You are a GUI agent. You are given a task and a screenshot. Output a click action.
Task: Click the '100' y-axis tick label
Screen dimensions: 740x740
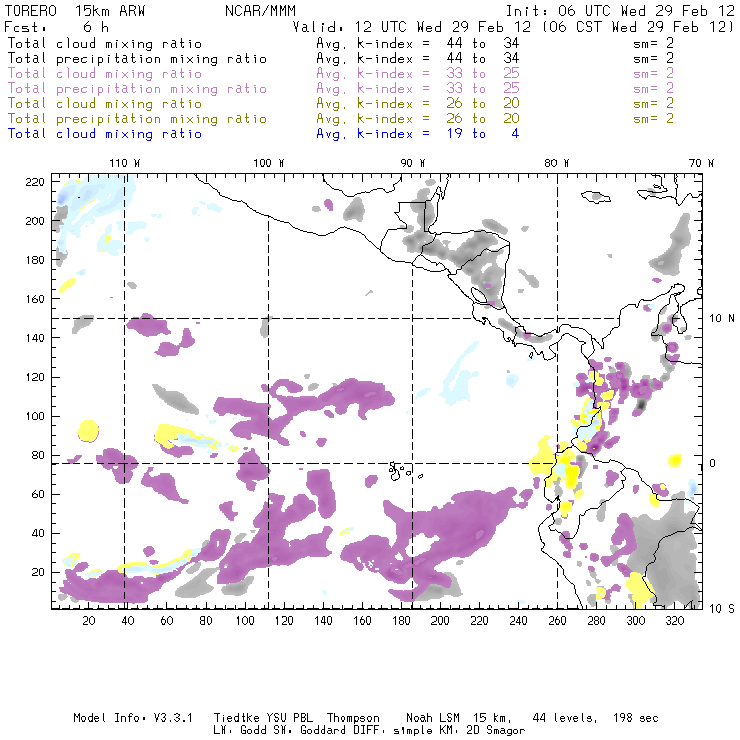[35, 416]
